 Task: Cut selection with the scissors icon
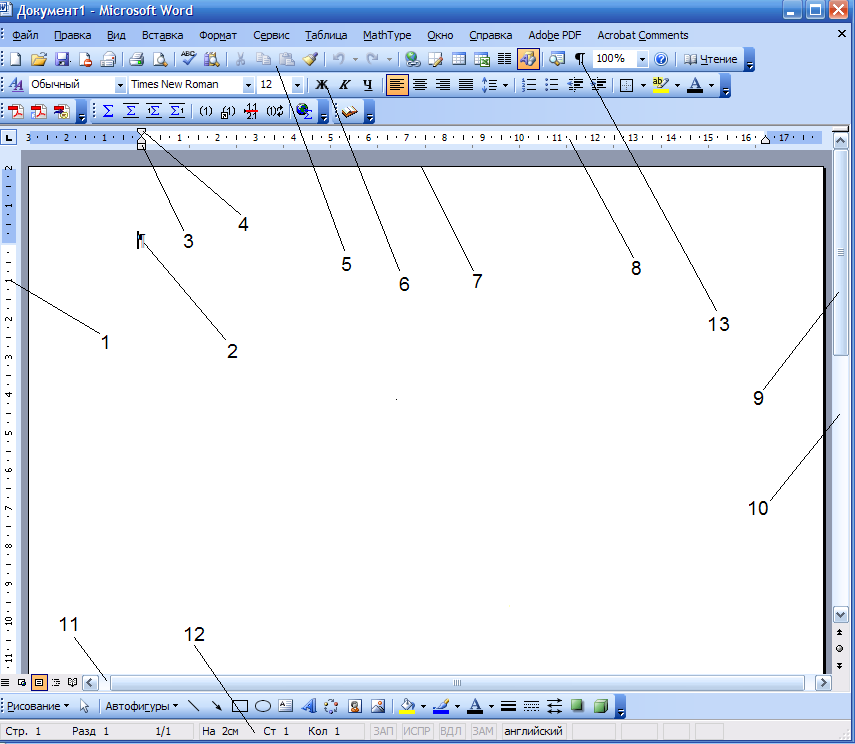(x=240, y=59)
